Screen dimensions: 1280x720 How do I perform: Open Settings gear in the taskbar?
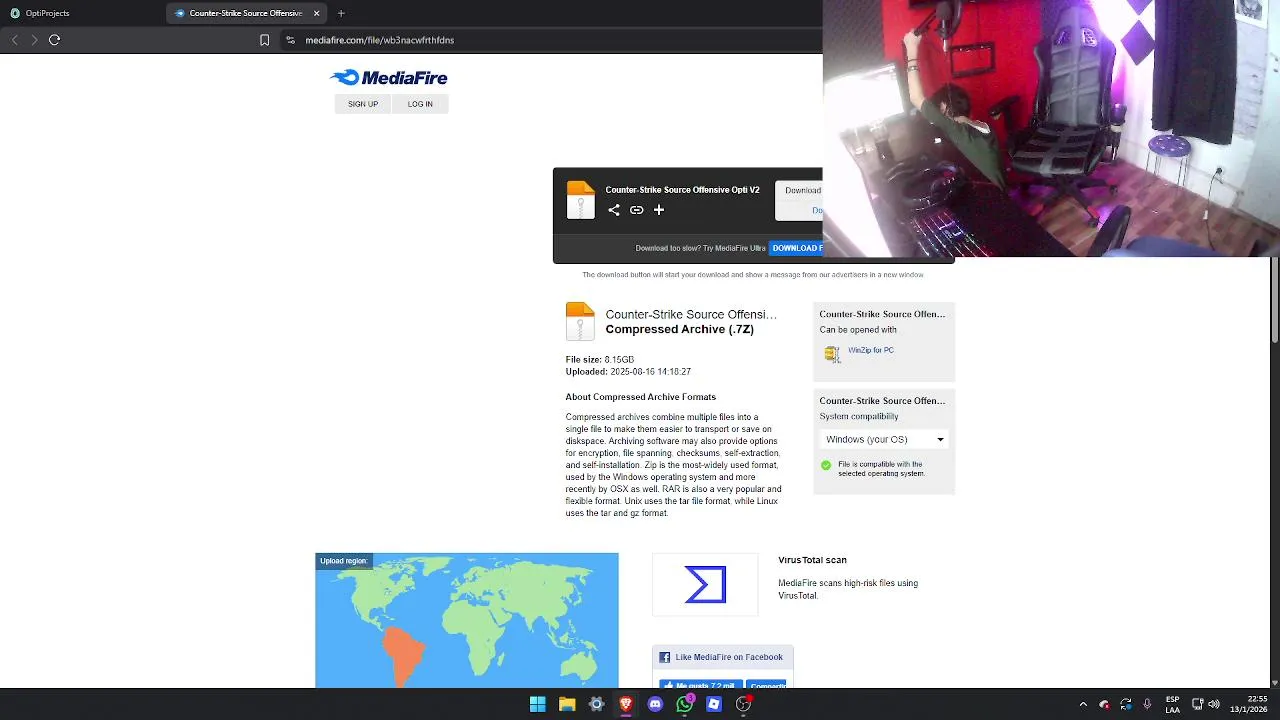(596, 704)
